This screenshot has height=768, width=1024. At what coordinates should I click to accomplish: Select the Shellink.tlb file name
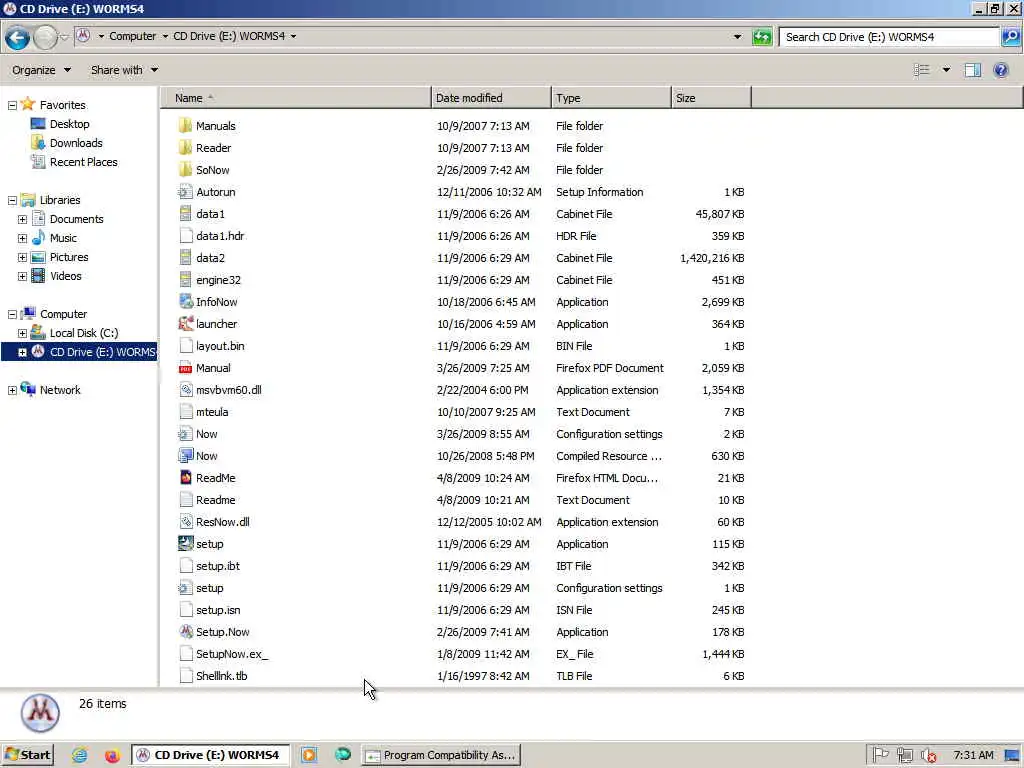[x=221, y=676]
